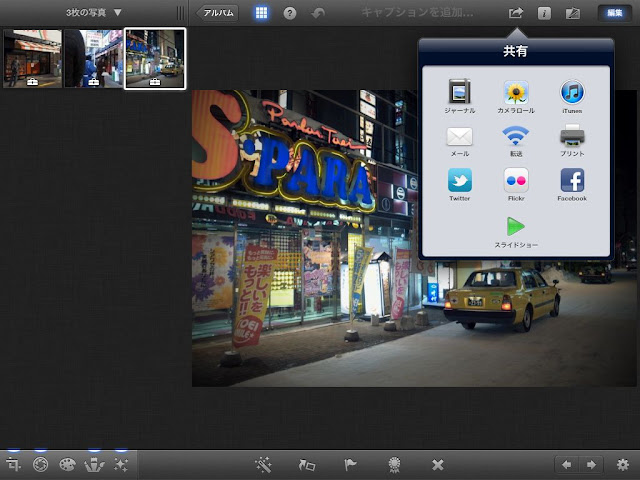Tap the blue Edit button
This screenshot has width=640, height=480.
[x=614, y=13]
